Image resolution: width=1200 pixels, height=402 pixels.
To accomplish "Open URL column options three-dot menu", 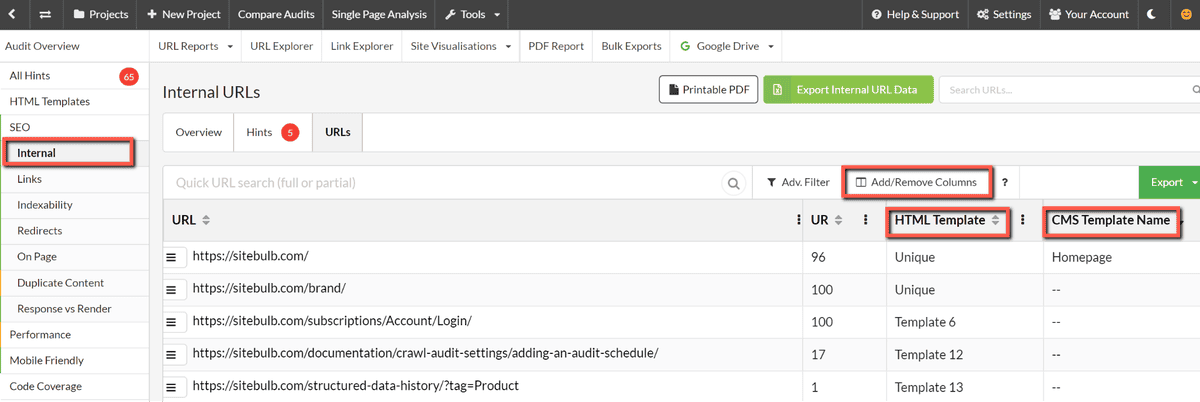I will [x=797, y=220].
